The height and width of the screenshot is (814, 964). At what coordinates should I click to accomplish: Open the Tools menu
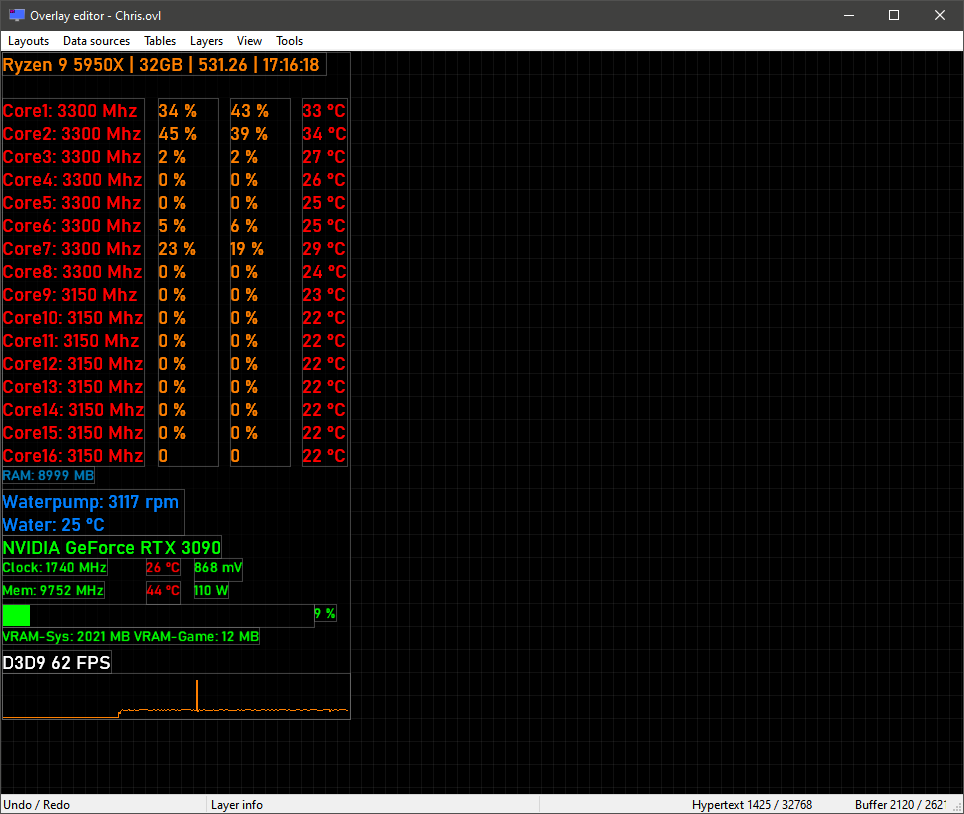click(x=289, y=41)
